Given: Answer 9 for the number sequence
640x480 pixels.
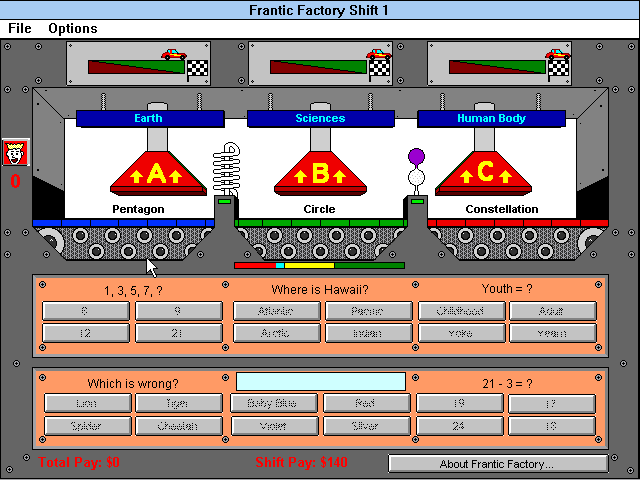Looking at the screenshot, I should (179, 311).
